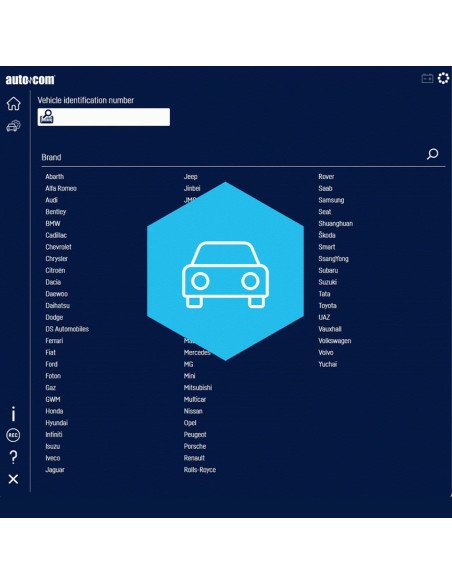Click the autocom logo
452x584 pixels.
coord(30,79)
